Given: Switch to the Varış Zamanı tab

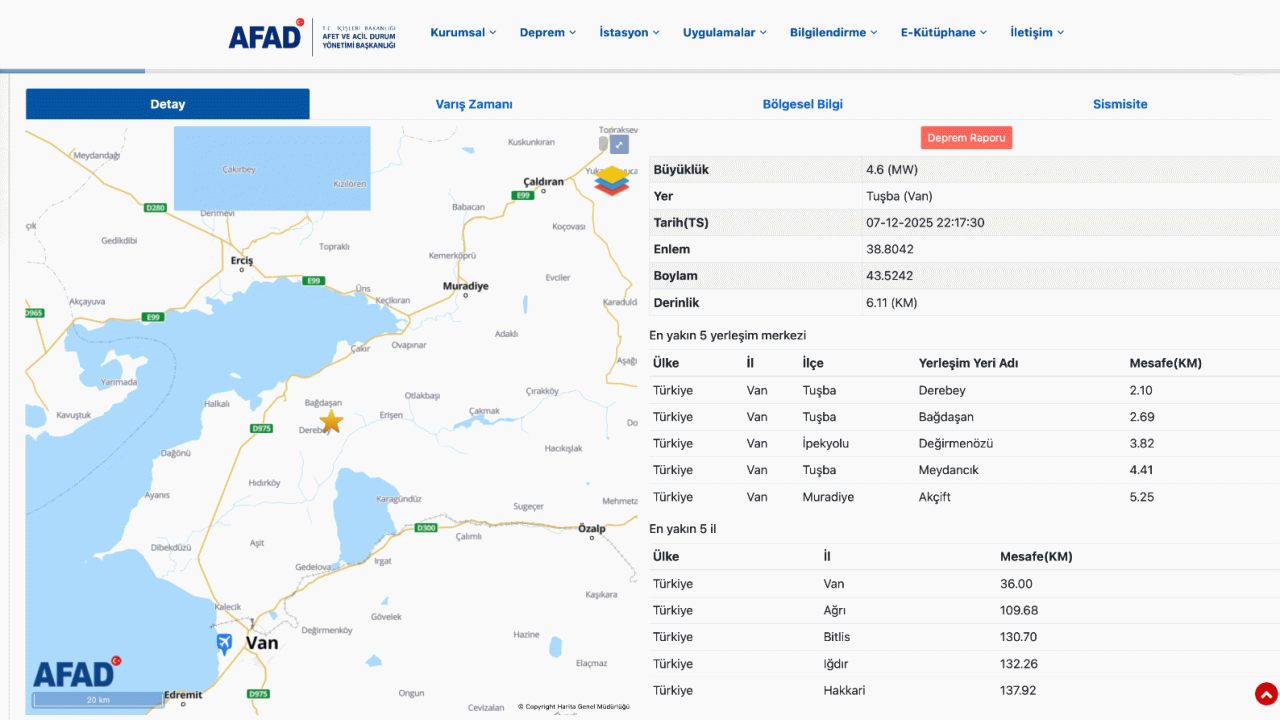Looking at the screenshot, I should pyautogui.click(x=474, y=104).
